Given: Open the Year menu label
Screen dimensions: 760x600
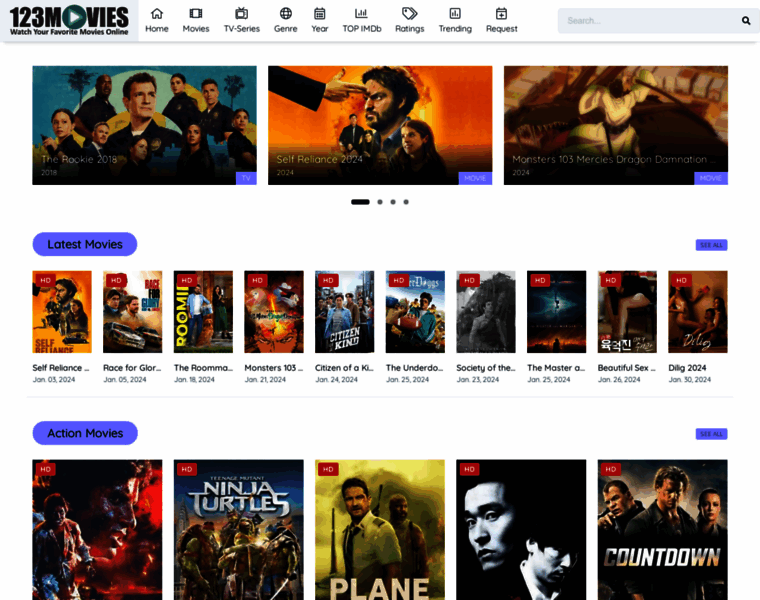Looking at the screenshot, I should pos(319,29).
